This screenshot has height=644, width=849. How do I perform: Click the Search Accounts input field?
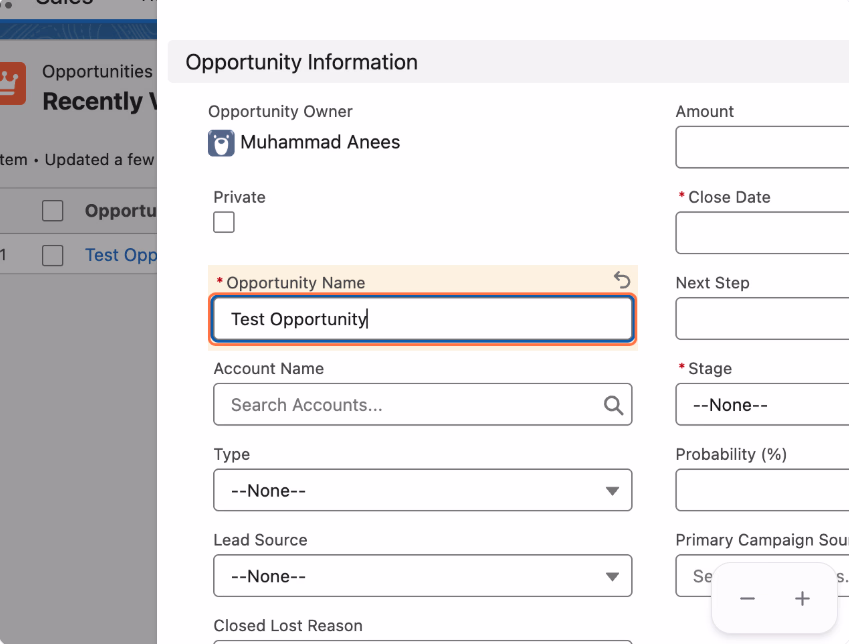(x=422, y=405)
